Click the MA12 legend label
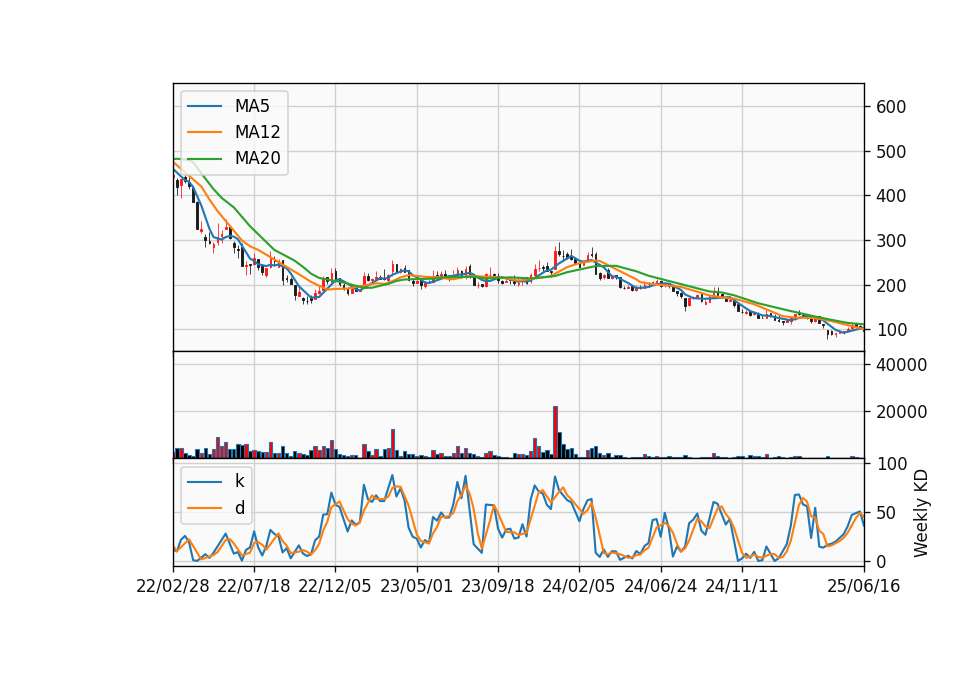This screenshot has width=960, height=690. click(x=257, y=132)
